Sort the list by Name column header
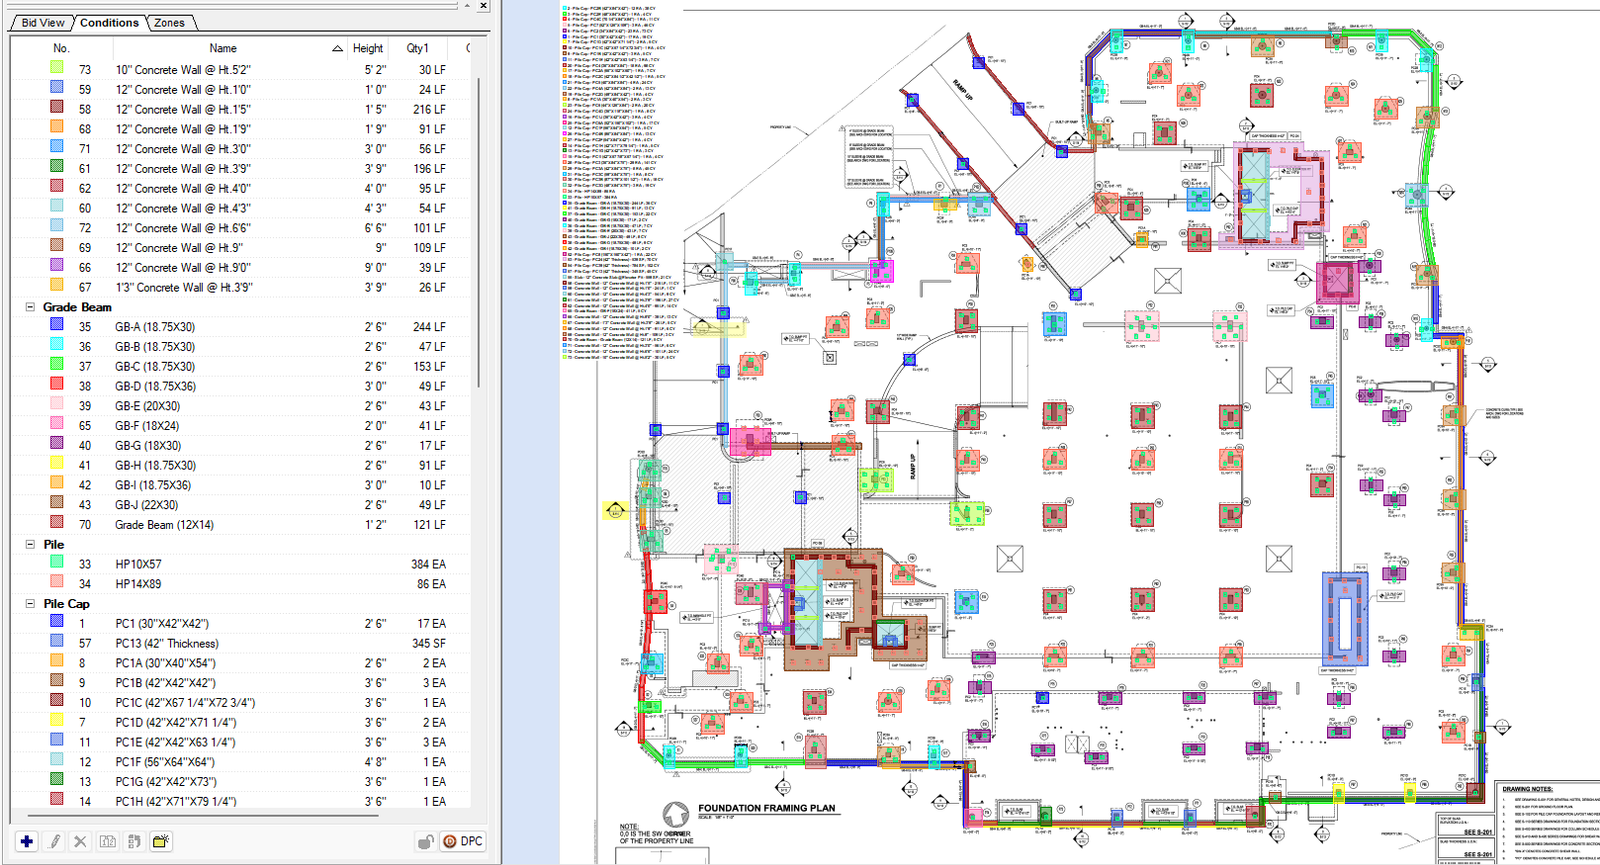Screen dimensions: 1600x865 coord(223,48)
